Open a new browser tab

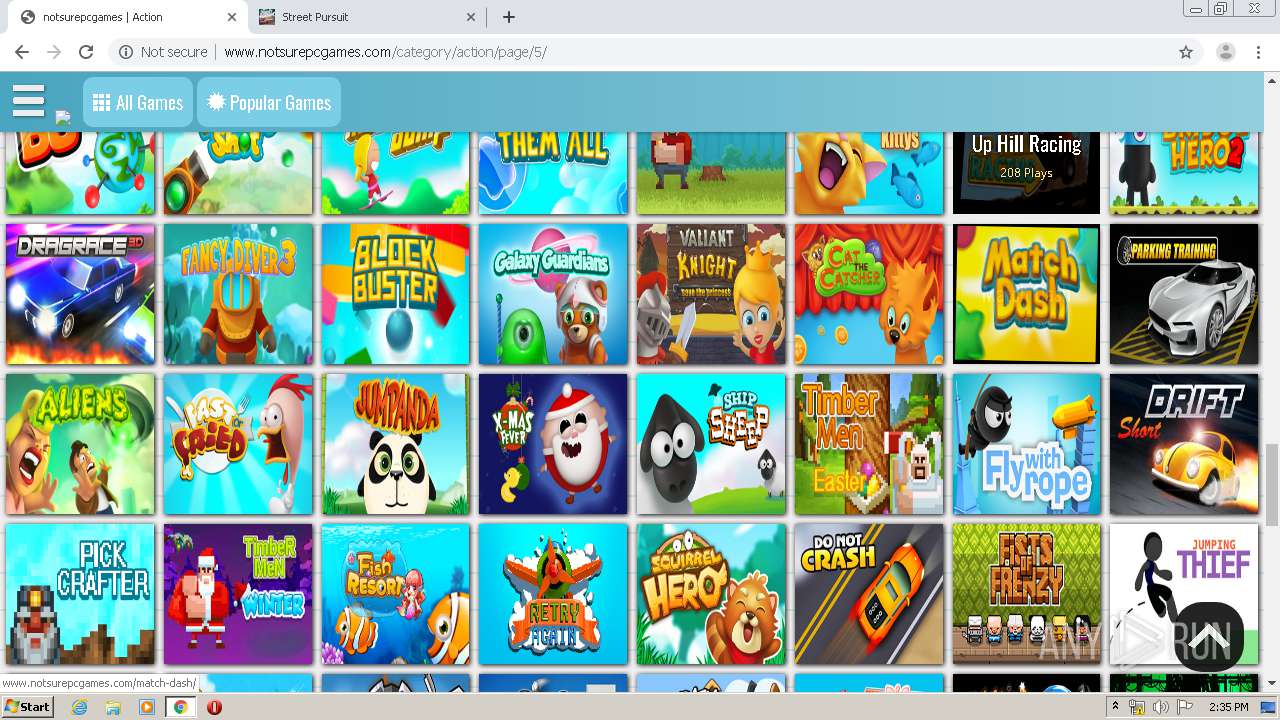[509, 17]
